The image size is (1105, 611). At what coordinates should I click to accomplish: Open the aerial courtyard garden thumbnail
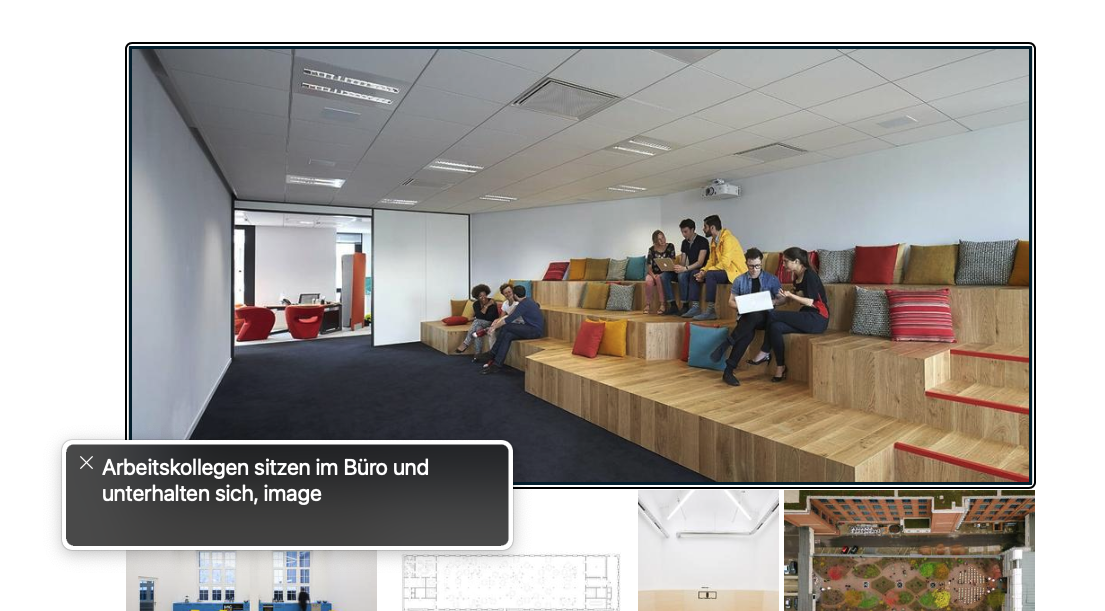909,551
